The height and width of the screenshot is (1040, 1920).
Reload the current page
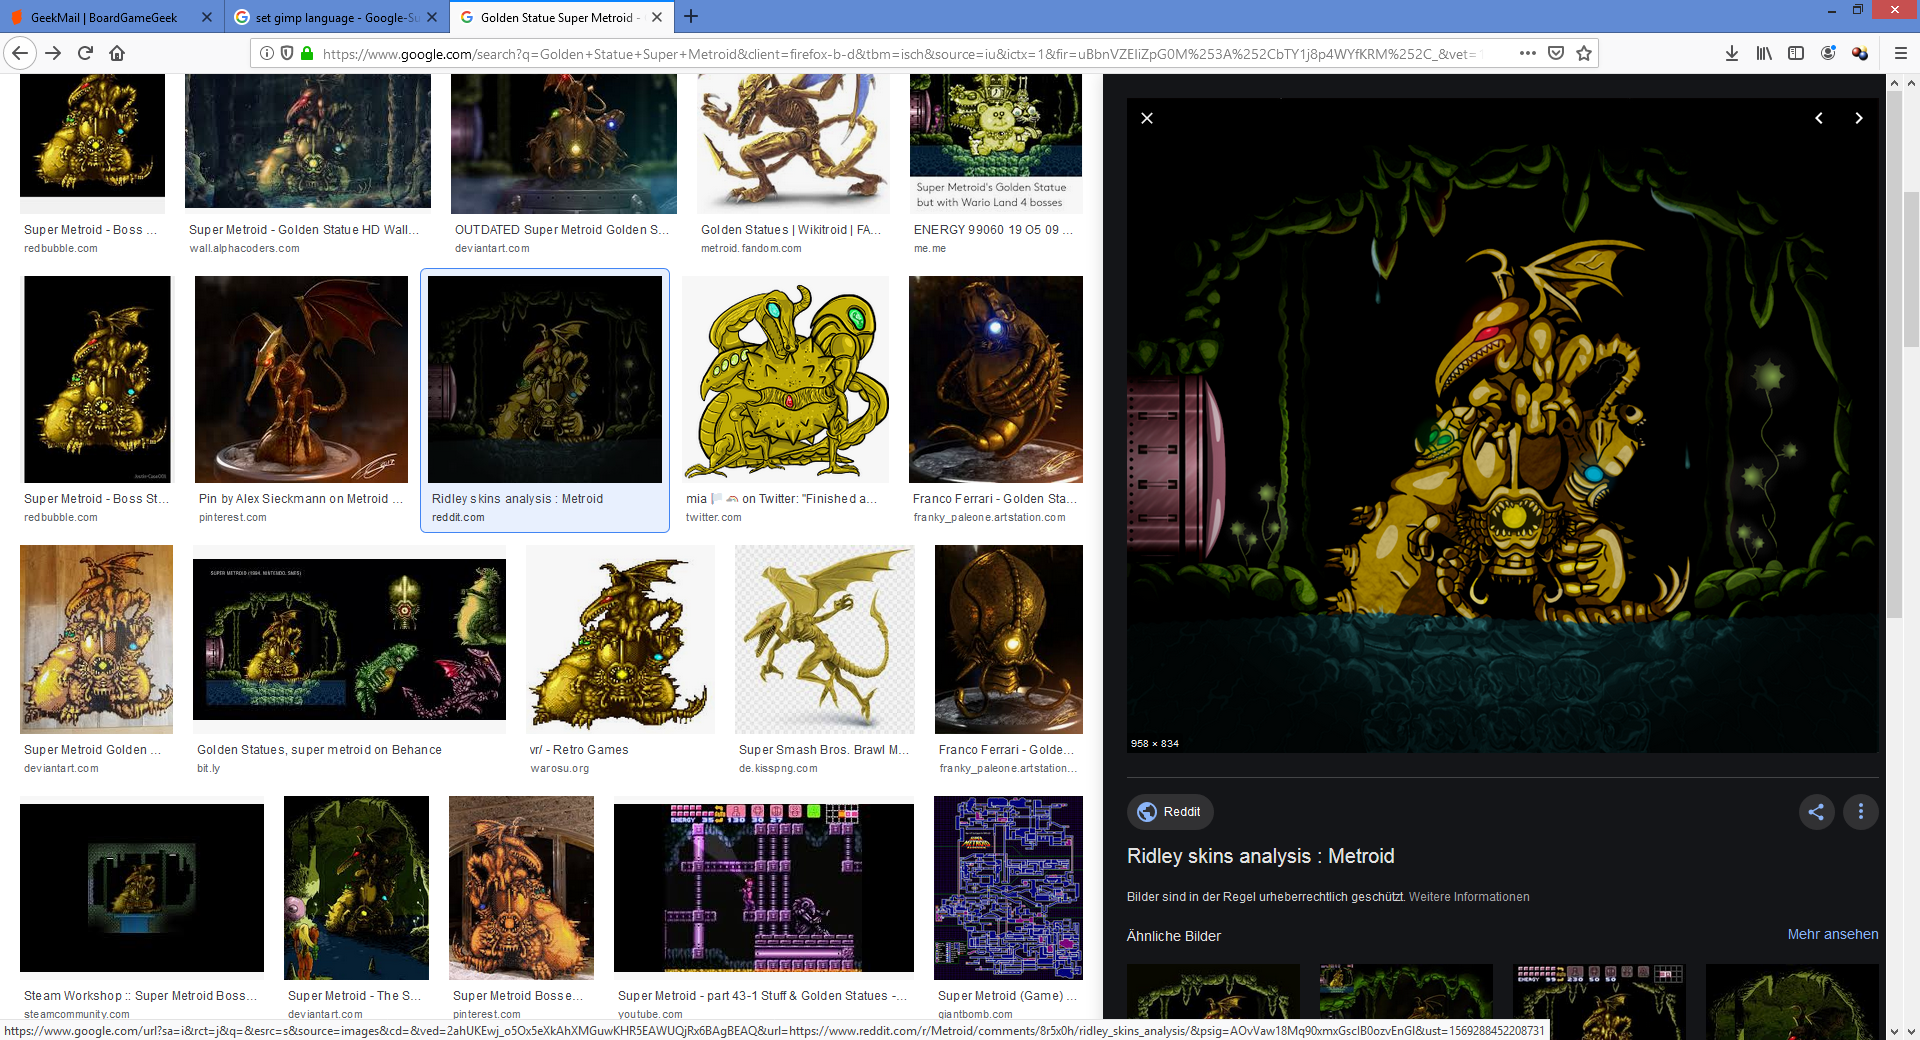tap(85, 53)
